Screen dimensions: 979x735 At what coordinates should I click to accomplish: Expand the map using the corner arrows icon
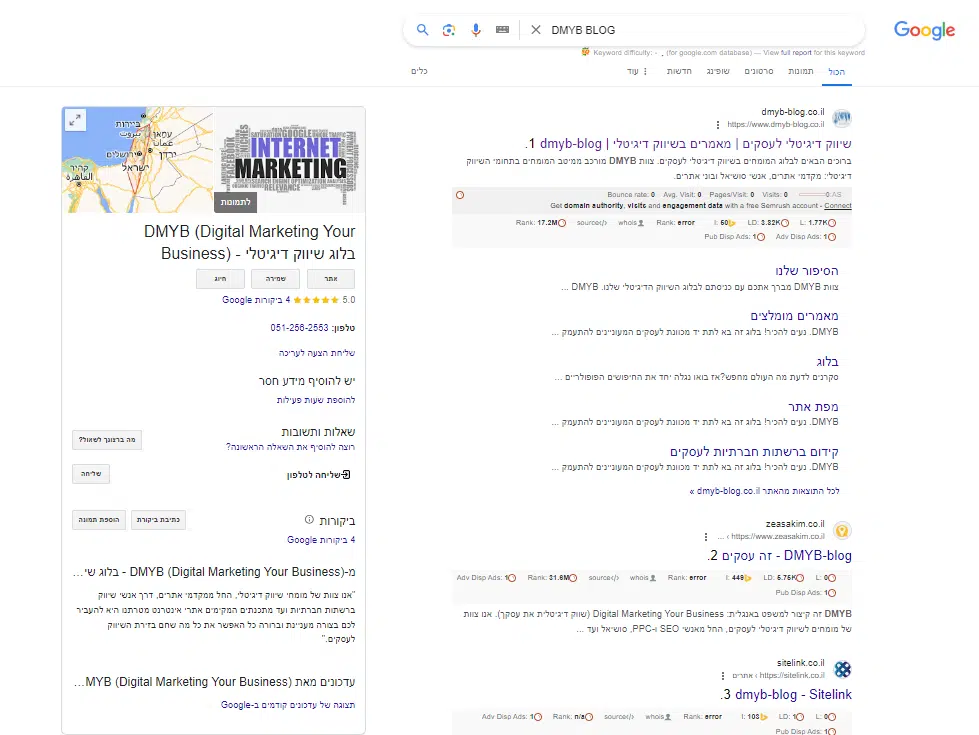[x=75, y=119]
